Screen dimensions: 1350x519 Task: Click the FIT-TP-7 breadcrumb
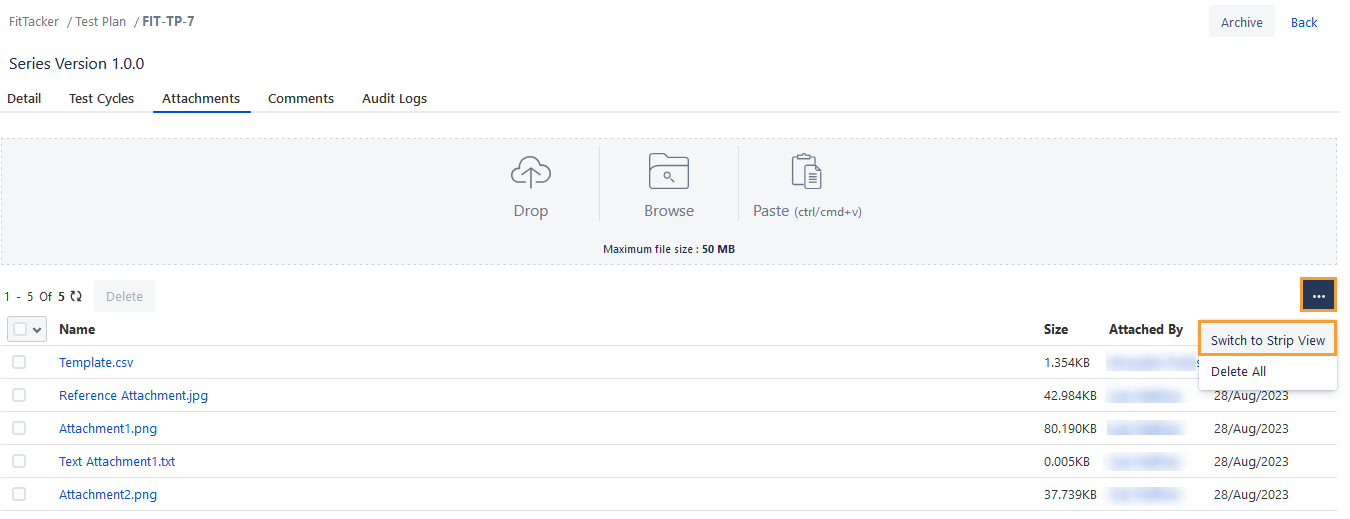click(x=168, y=21)
